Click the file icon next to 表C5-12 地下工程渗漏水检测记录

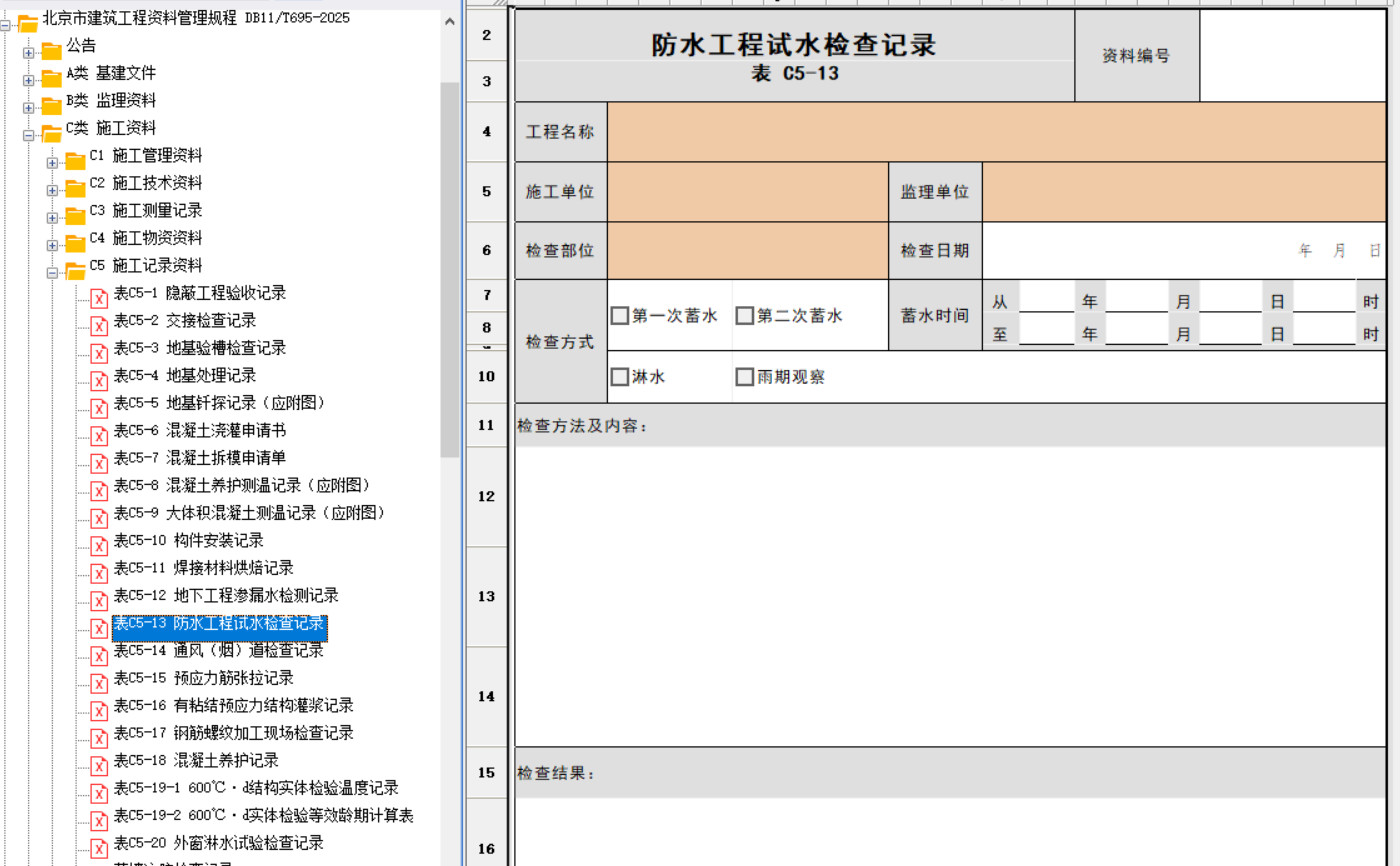99,600
